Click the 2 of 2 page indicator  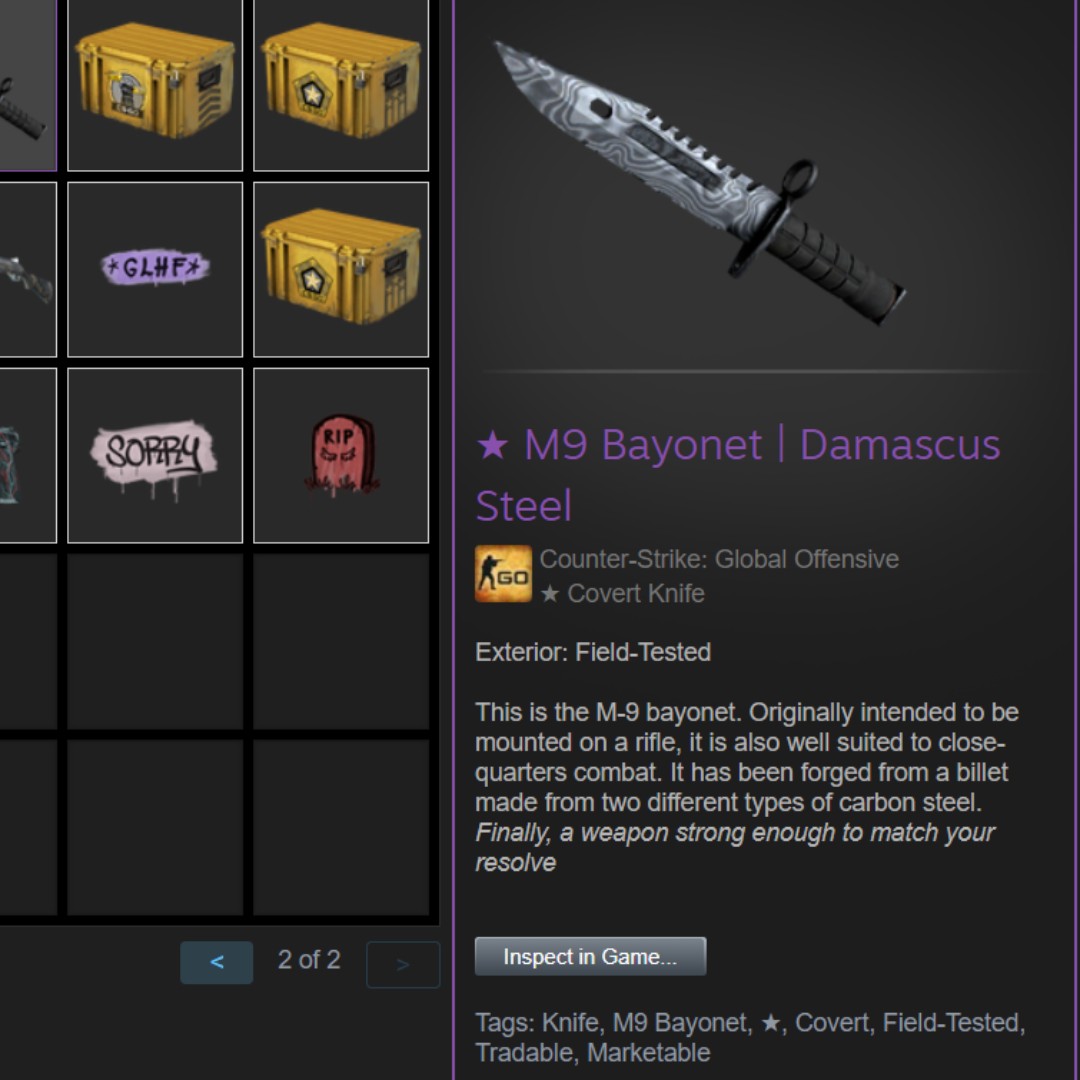(309, 959)
